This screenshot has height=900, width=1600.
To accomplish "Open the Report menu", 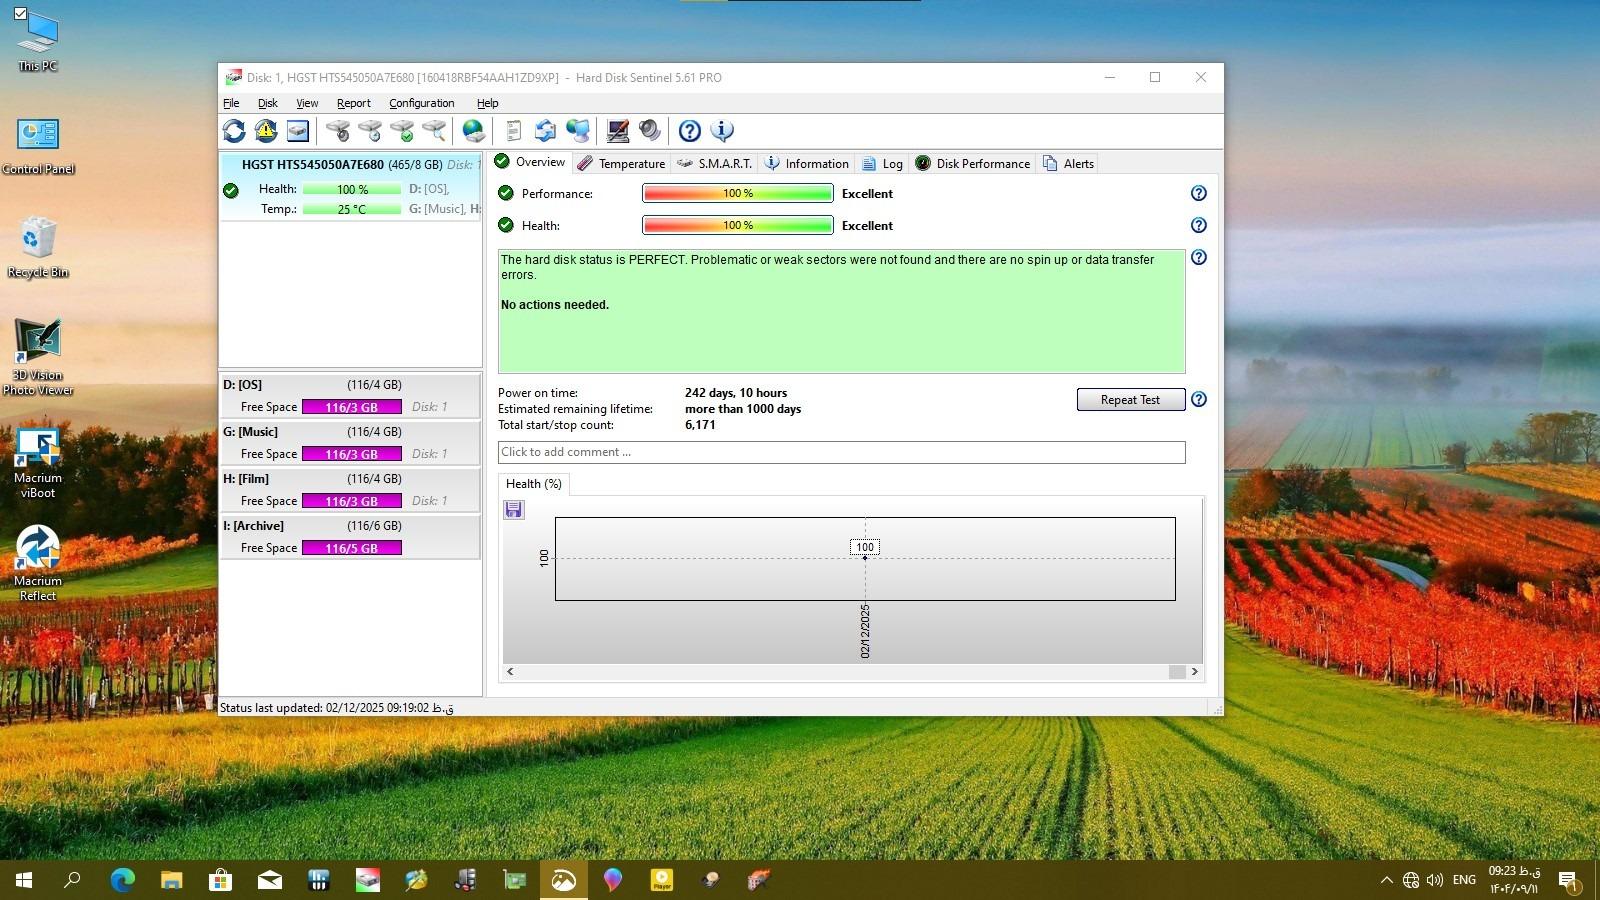I will 353,103.
